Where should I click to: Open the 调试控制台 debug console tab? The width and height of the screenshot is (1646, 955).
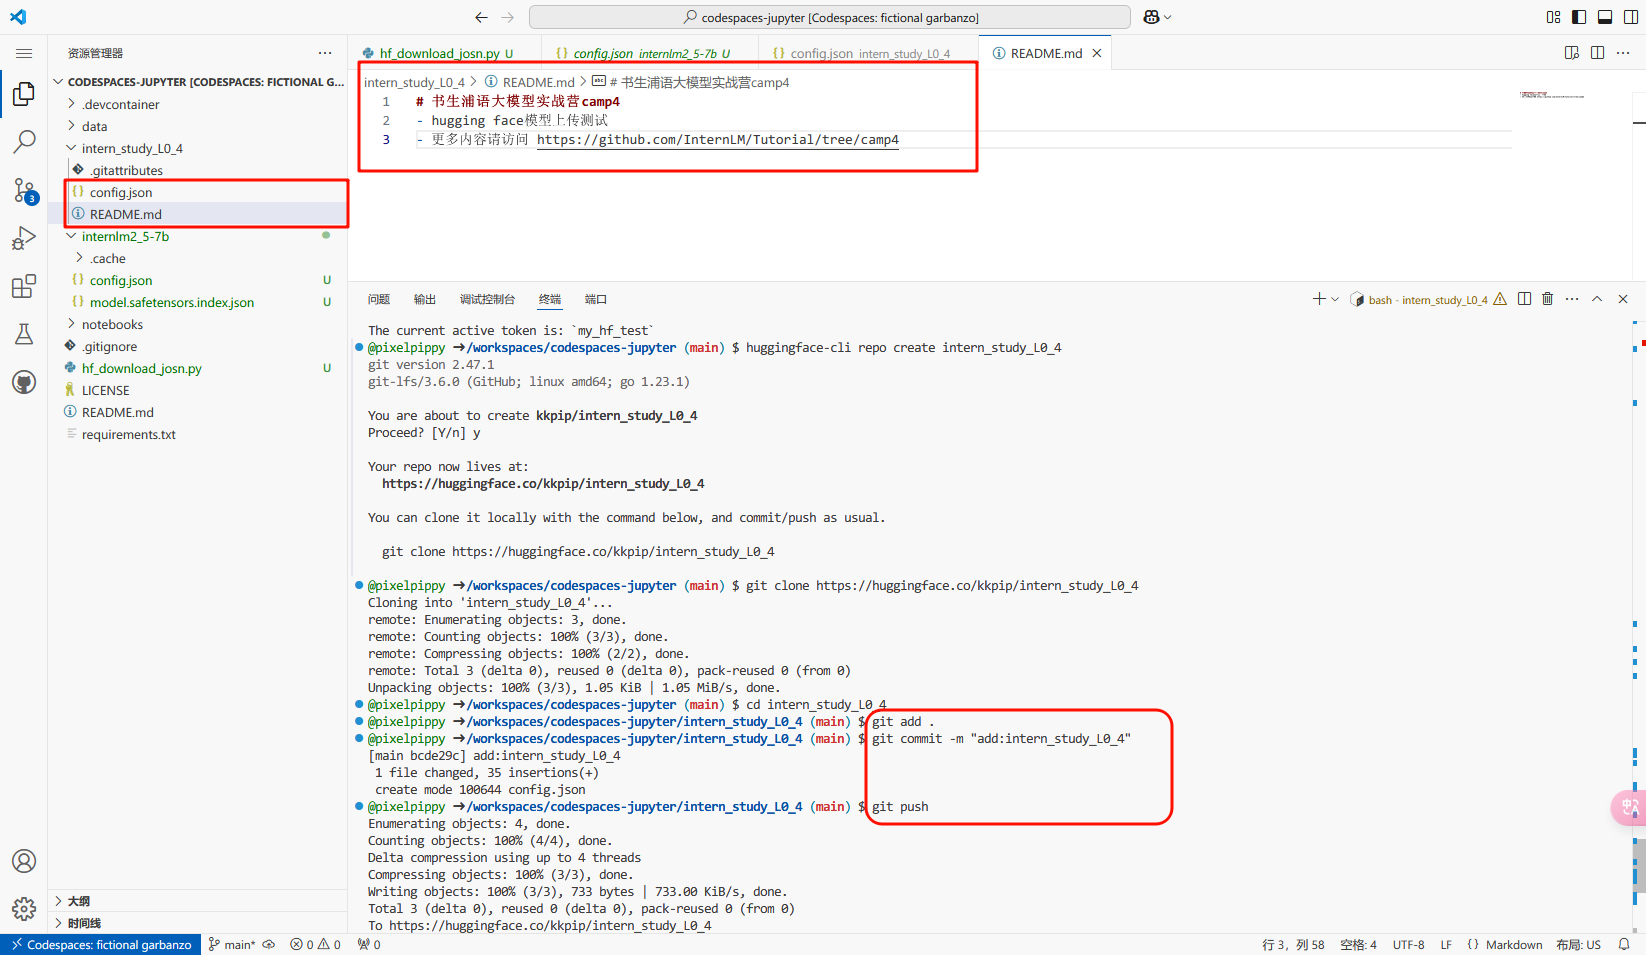pos(487,299)
